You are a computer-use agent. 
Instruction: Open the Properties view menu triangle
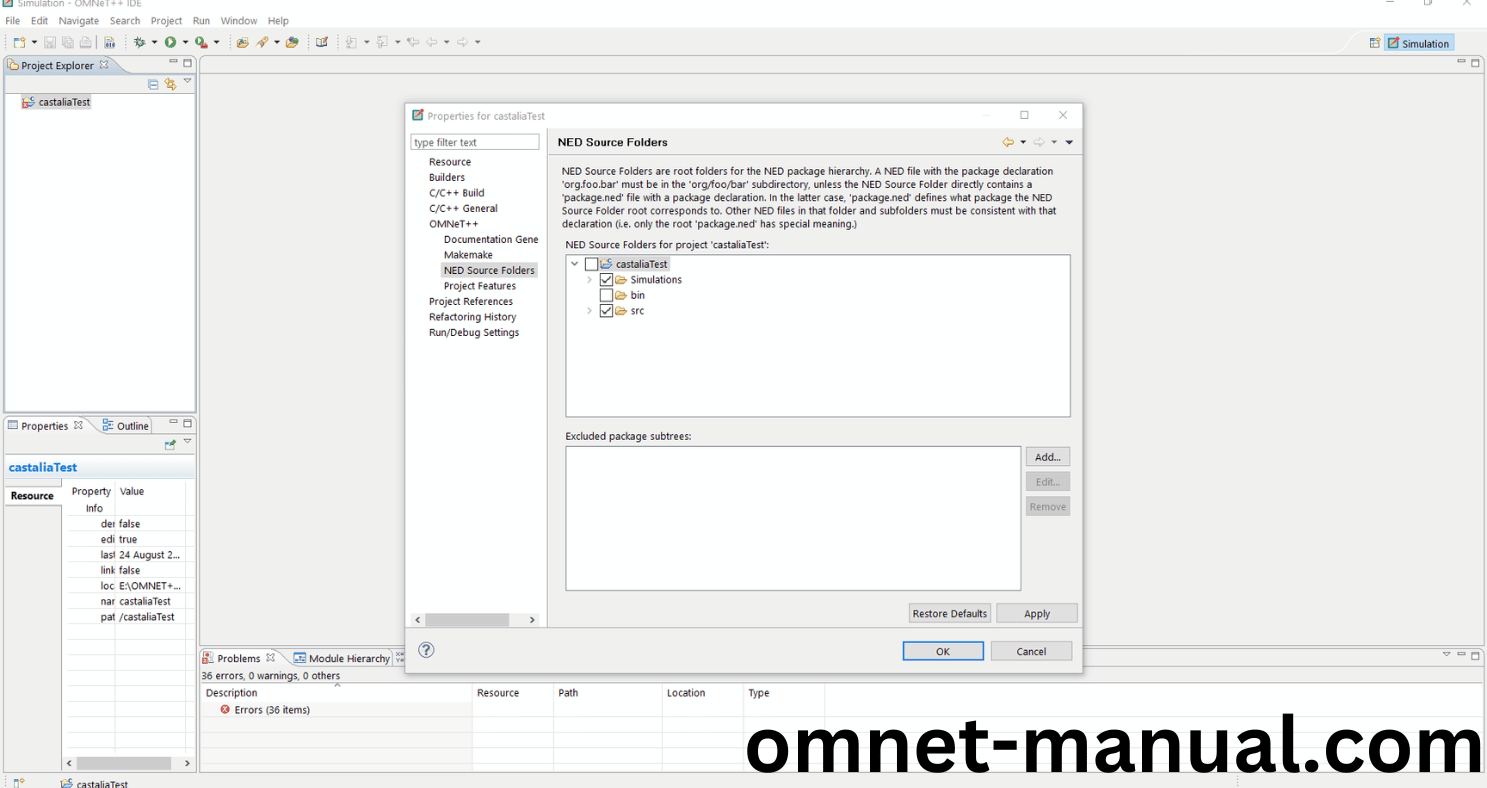187,442
